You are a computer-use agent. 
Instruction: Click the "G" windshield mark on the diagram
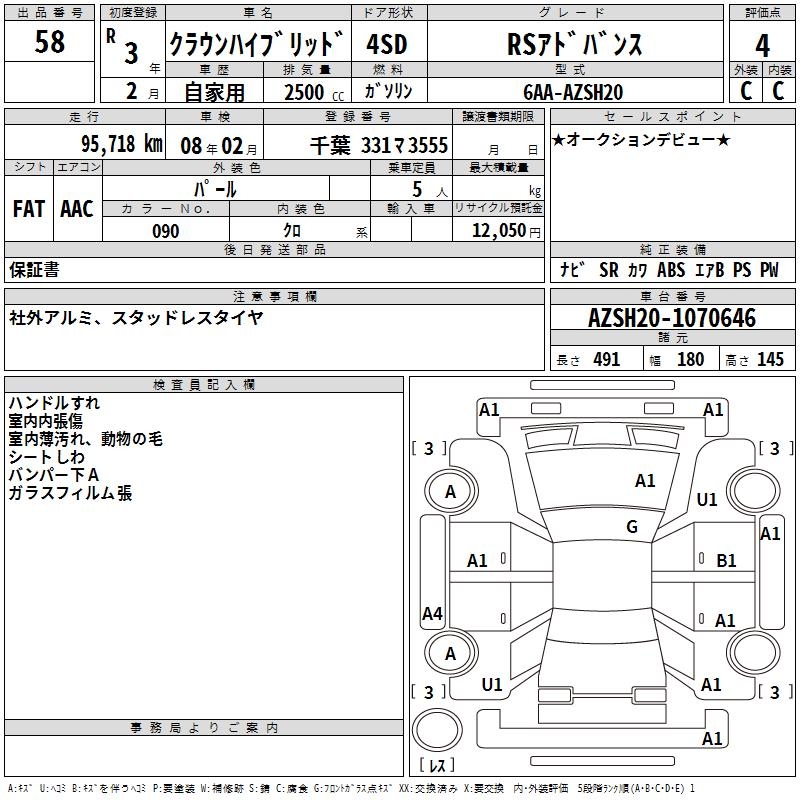click(x=632, y=526)
